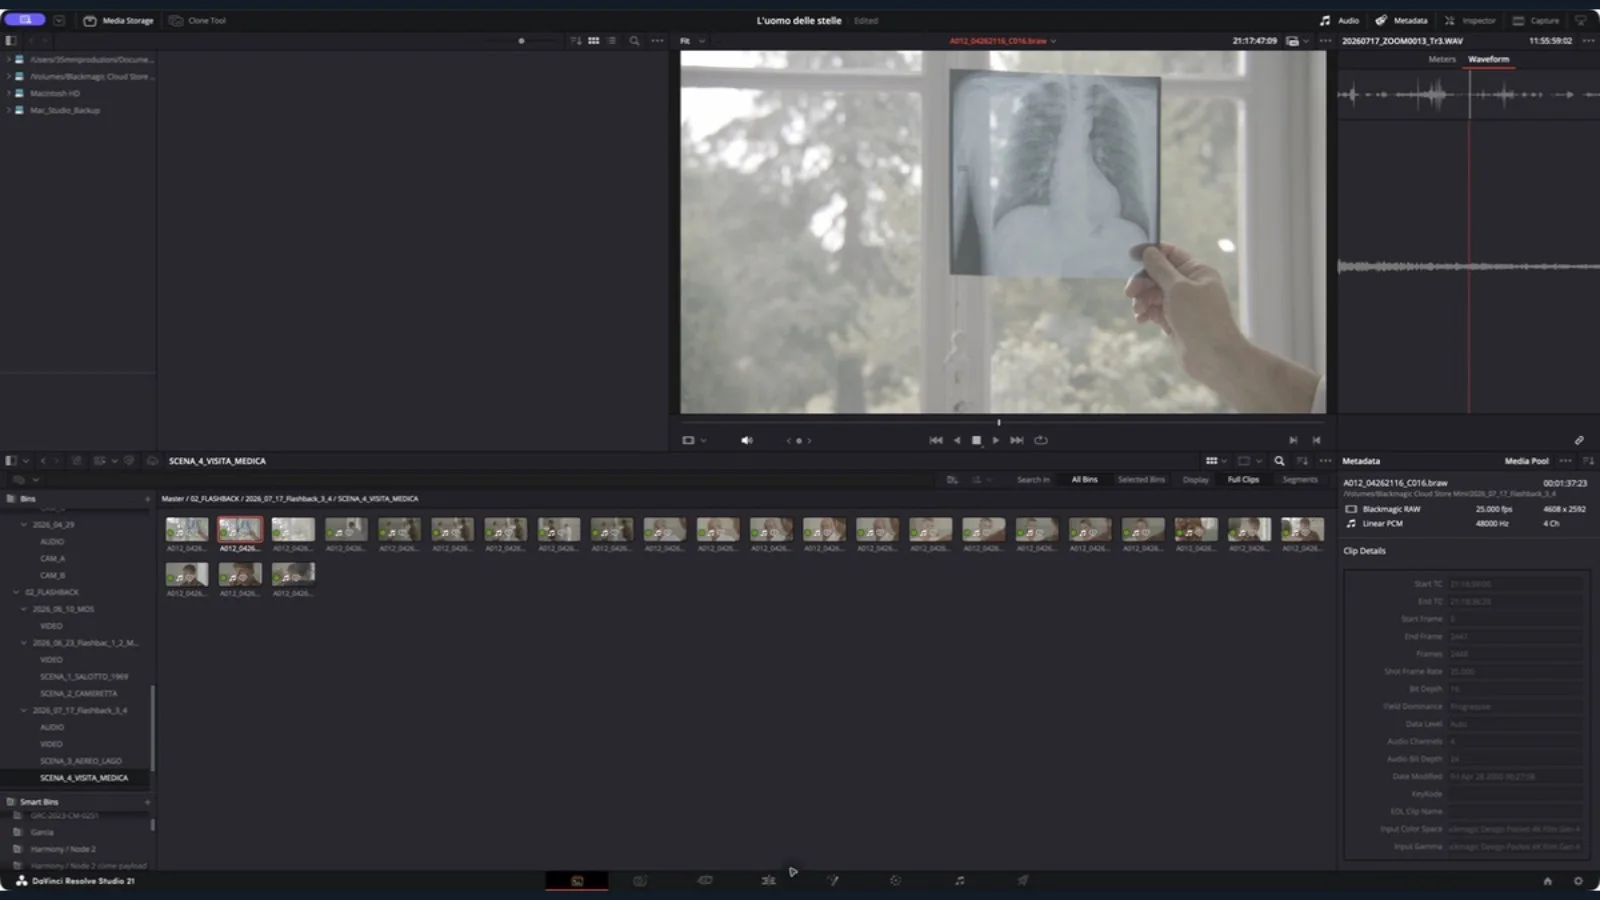1600x900 pixels.
Task: Click the viewer scrubber bar playhead
Action: [x=998, y=422]
